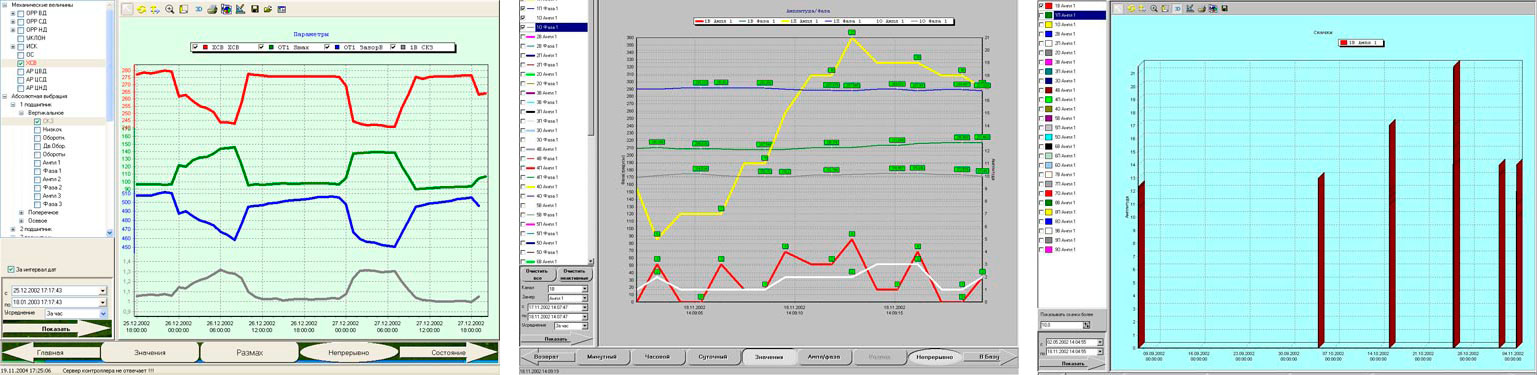Open chart settings icon in left window toolbar

[x=240, y=9]
